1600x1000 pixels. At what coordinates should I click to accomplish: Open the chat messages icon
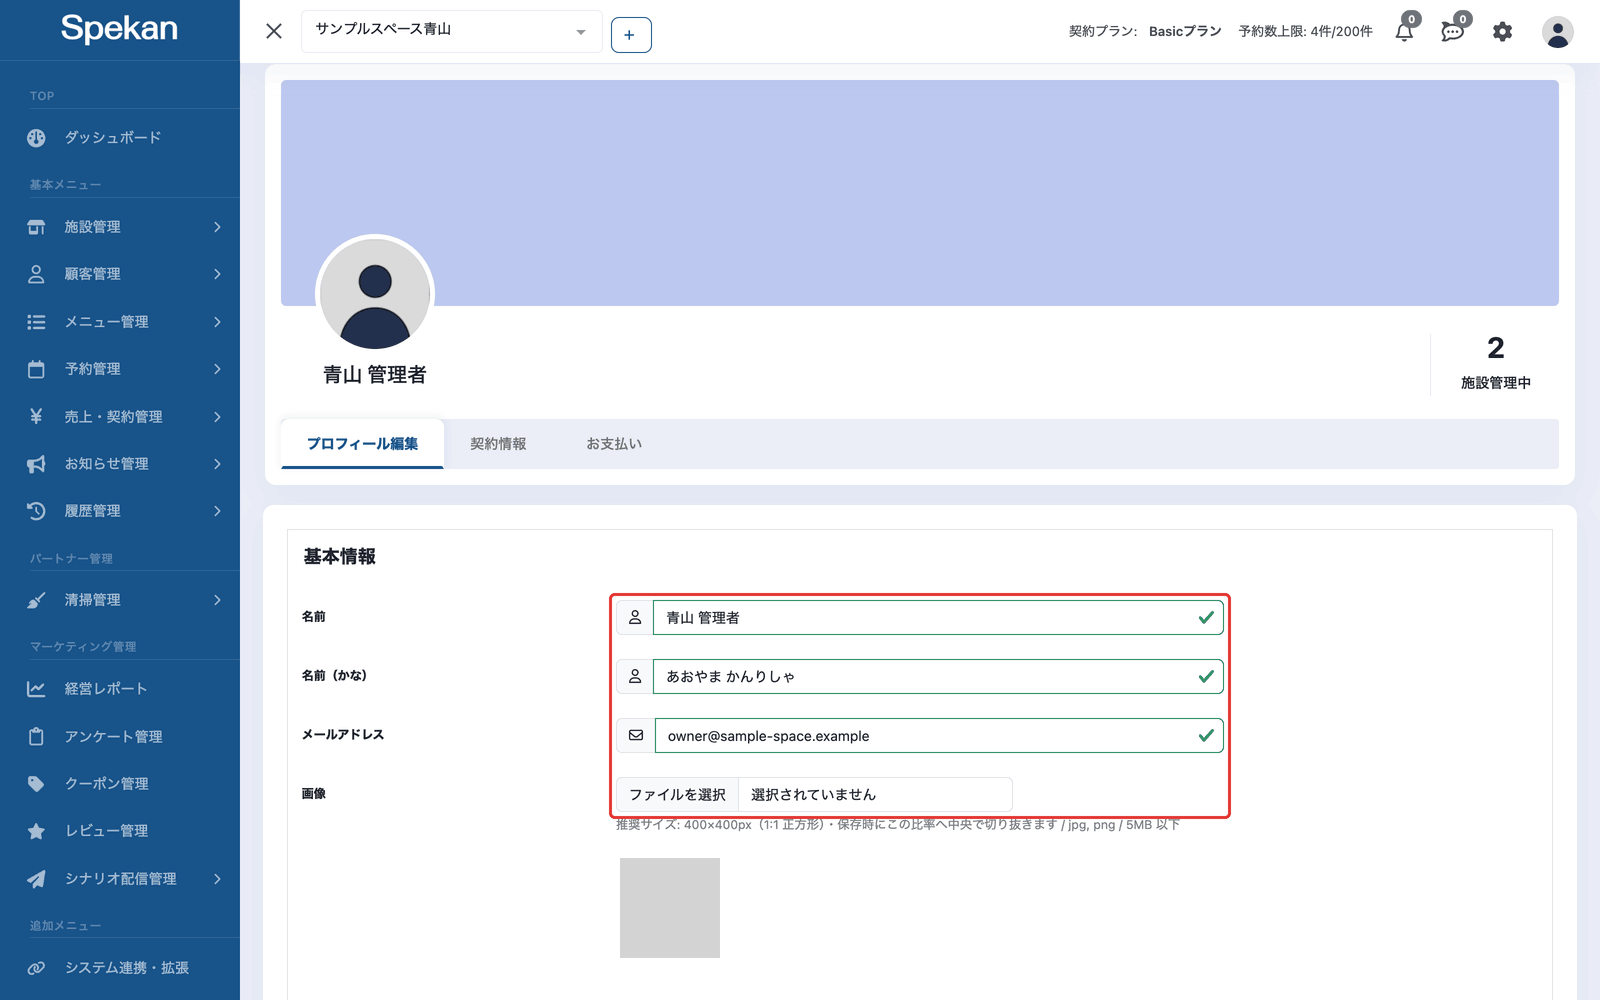point(1453,31)
